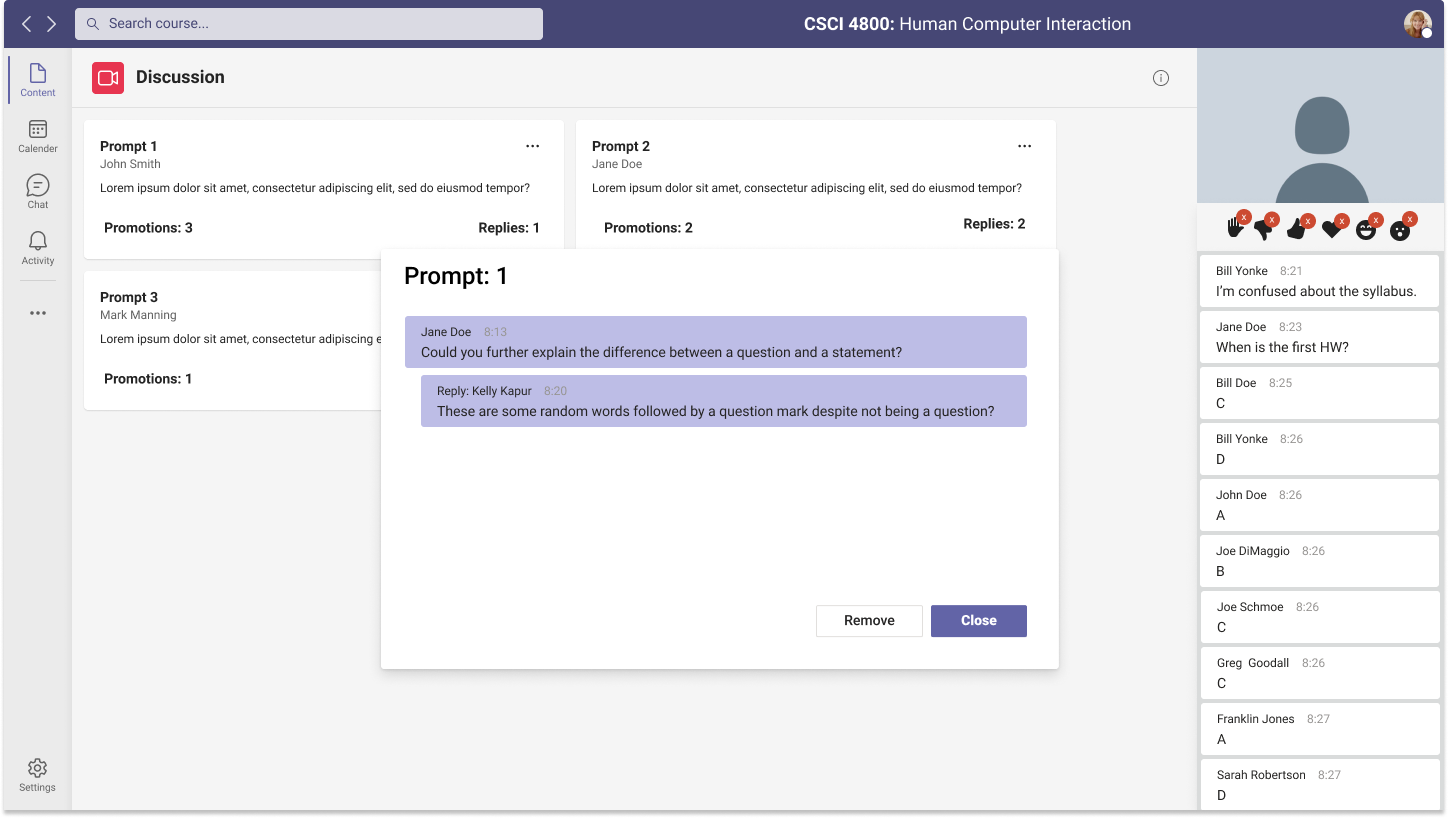This screenshot has width=1448, height=818.
Task: Open the Activity bell notifications
Action: click(x=38, y=247)
